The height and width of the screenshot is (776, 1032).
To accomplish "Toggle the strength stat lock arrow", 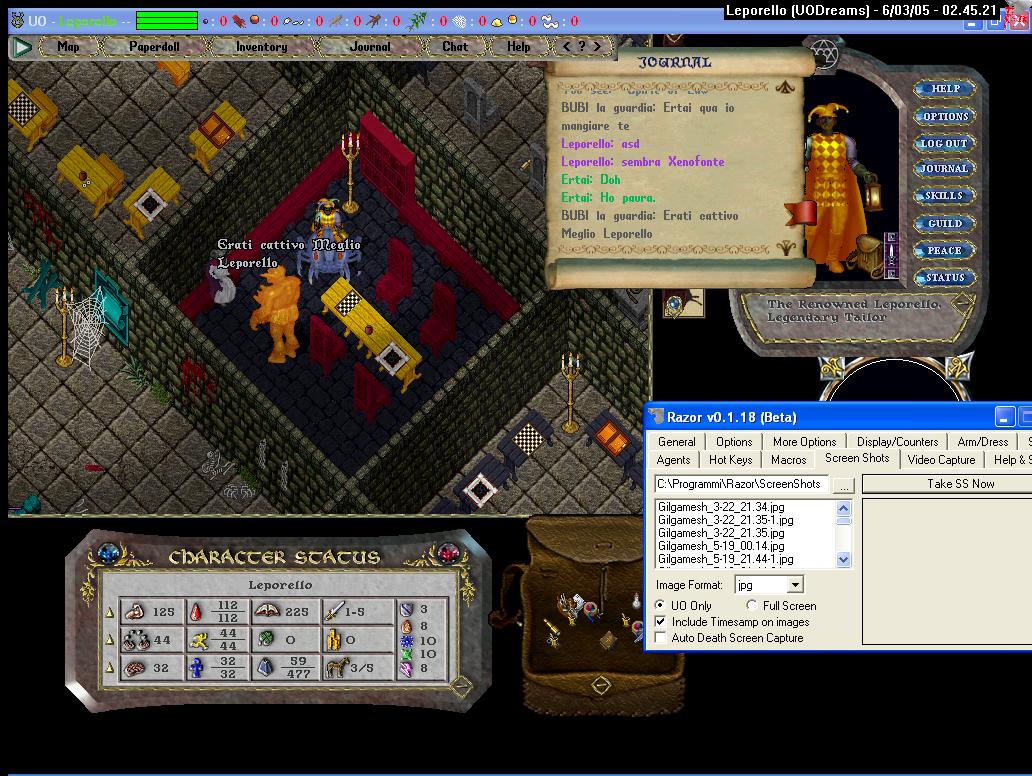I will 110,613.
